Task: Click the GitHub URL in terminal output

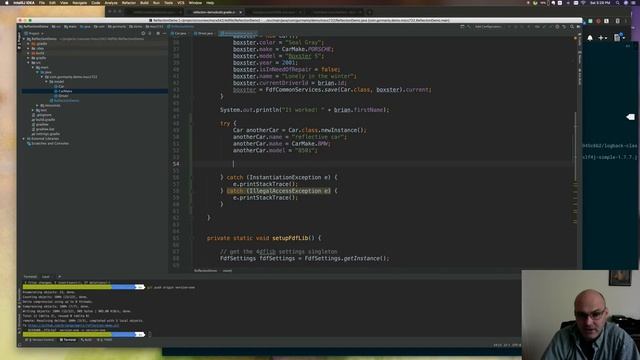Action: (x=73, y=326)
